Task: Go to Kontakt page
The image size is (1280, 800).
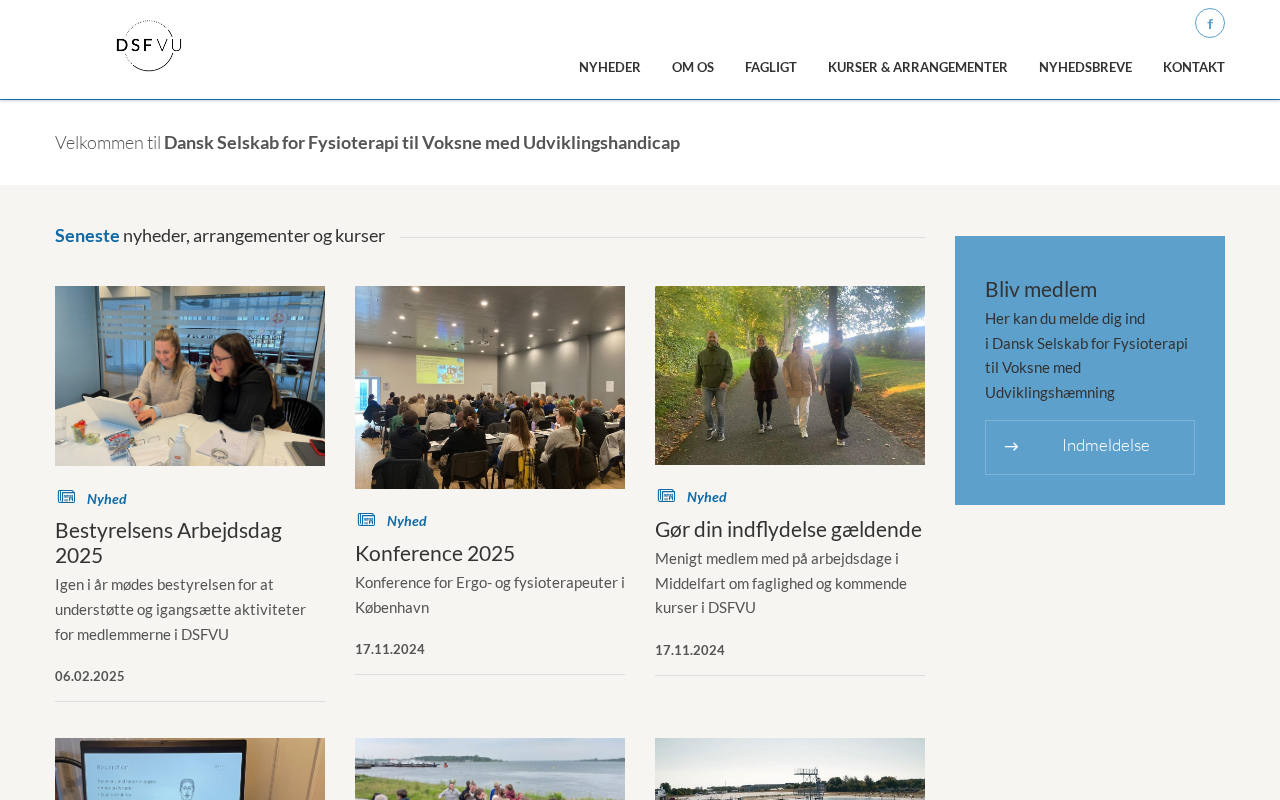Action: pyautogui.click(x=1194, y=67)
